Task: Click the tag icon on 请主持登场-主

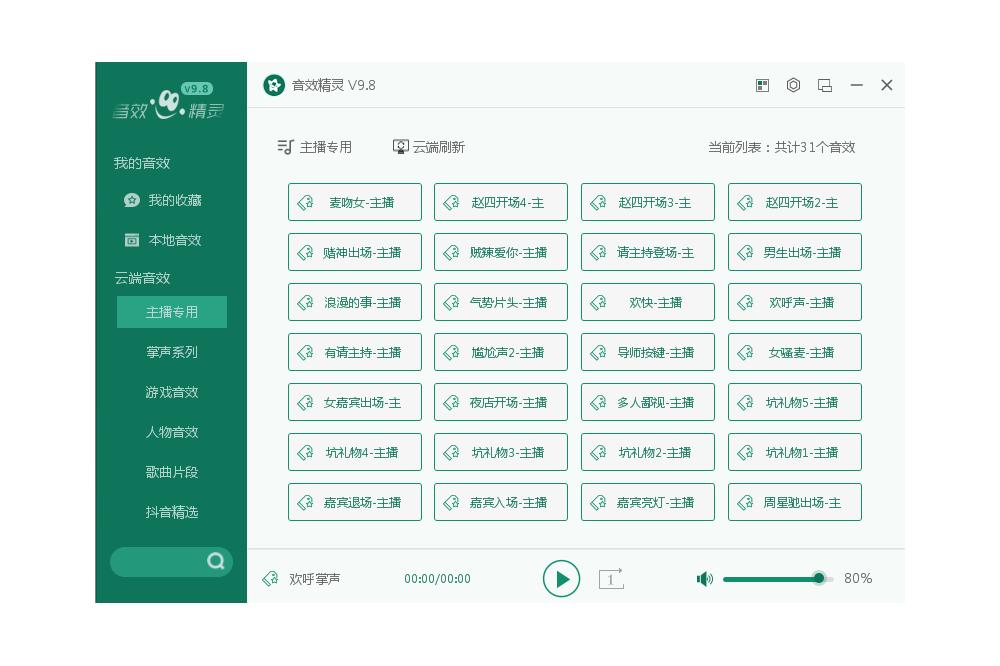Action: pos(598,252)
